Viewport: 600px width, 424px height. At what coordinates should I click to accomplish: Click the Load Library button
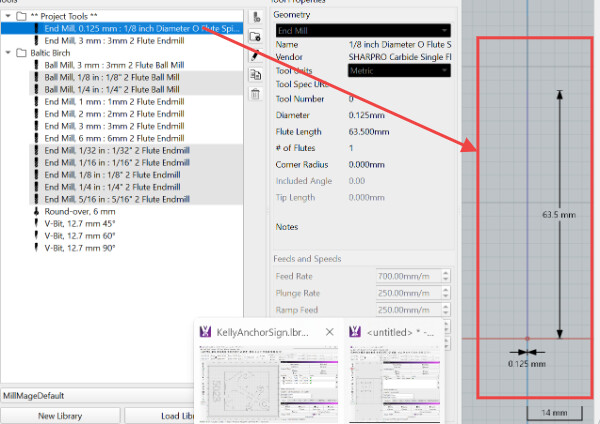click(160, 416)
